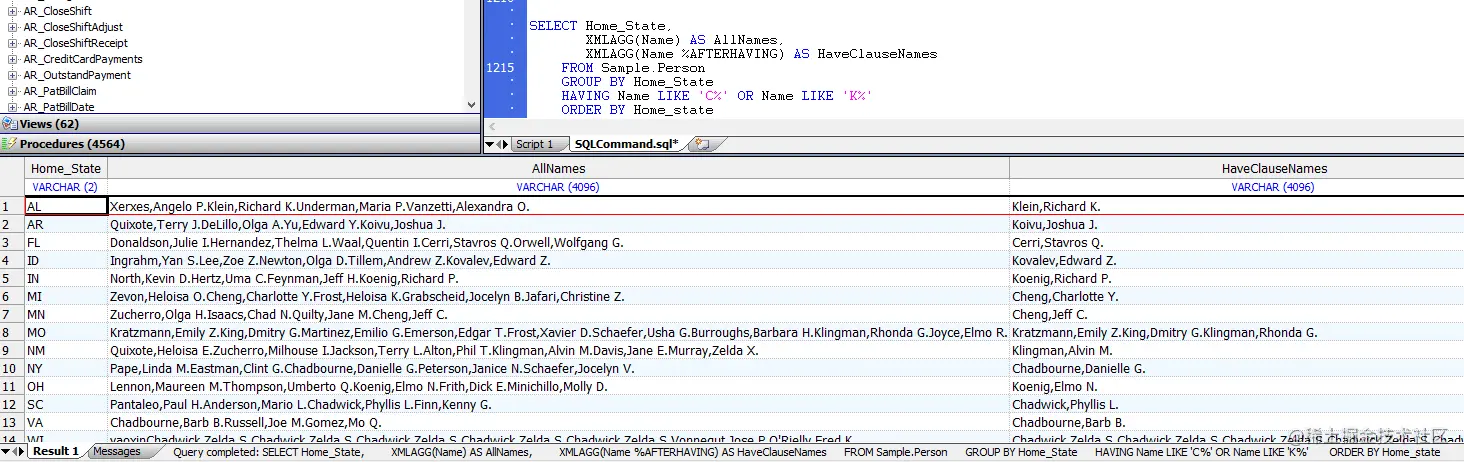Open a new script tab icon
The width and height of the screenshot is (1464, 462).
(702, 144)
